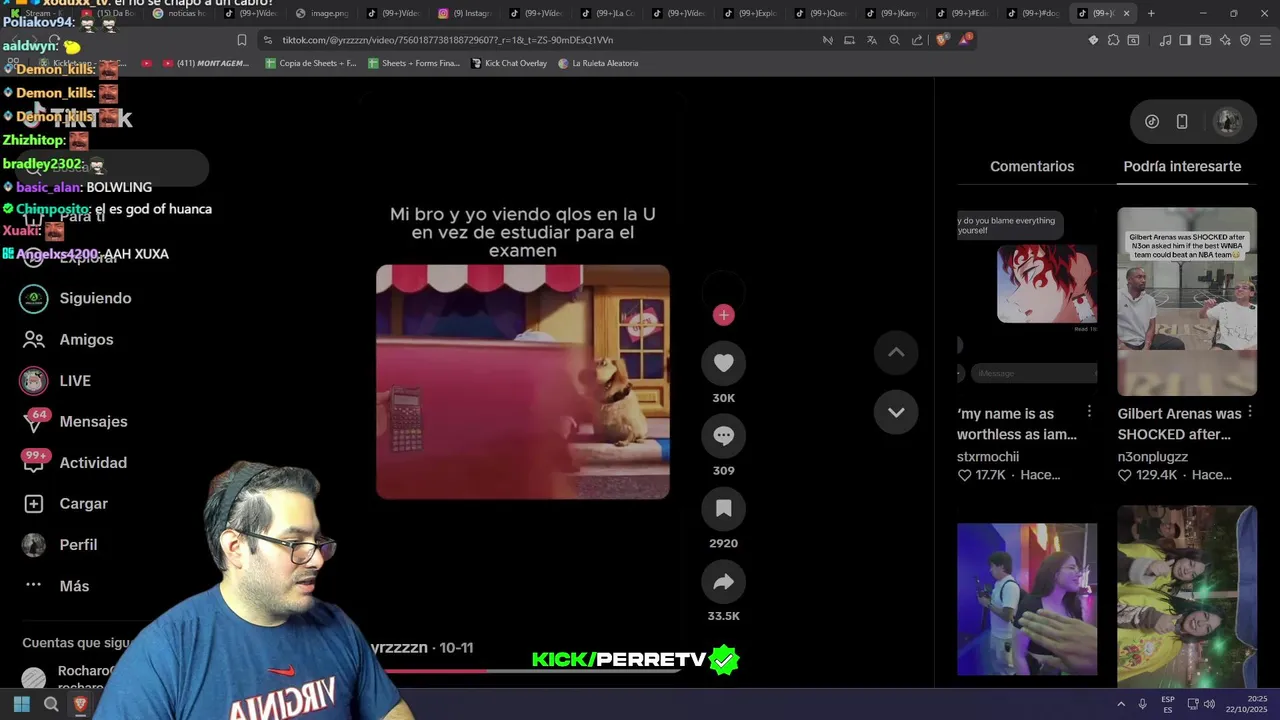Open the browser hamburger main menu
Image resolution: width=1280 pixels, height=720 pixels.
1265,40
